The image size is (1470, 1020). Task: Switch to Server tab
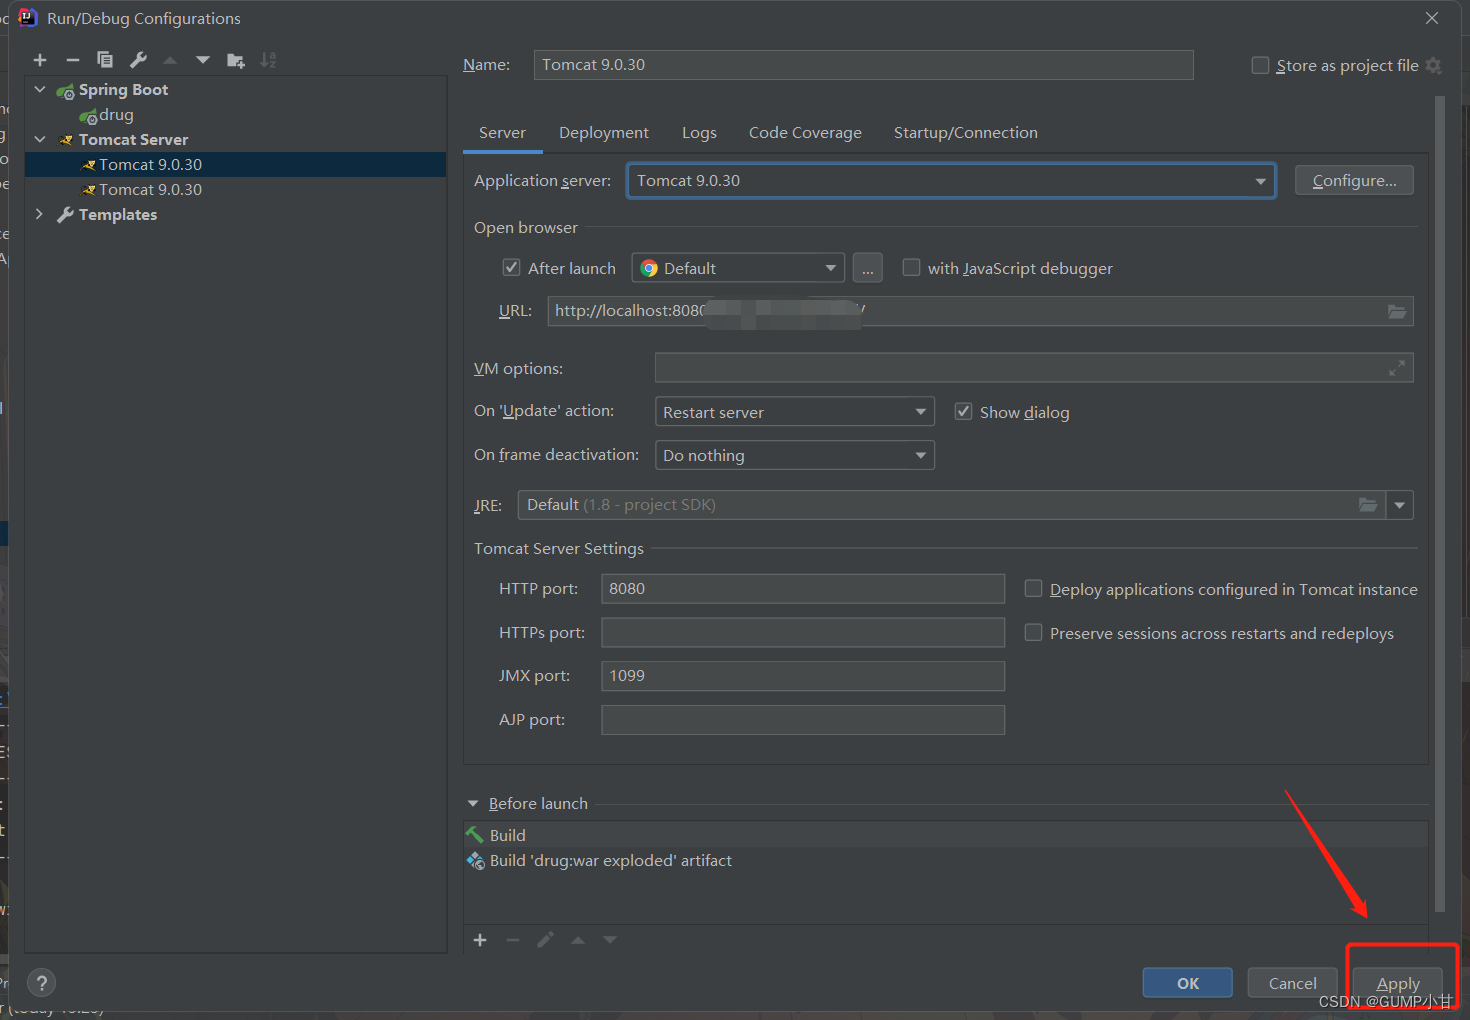pyautogui.click(x=502, y=133)
